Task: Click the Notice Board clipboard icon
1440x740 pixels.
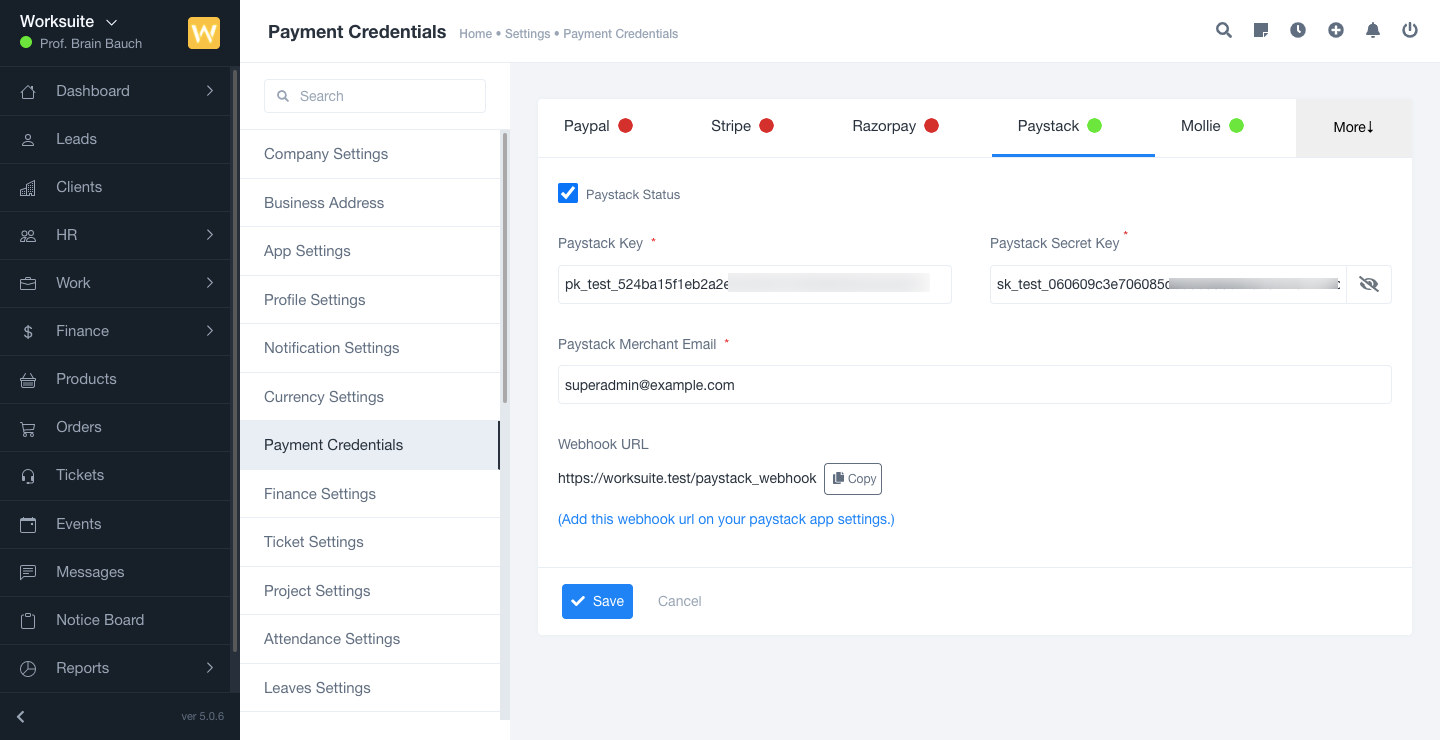Action: click(x=28, y=620)
